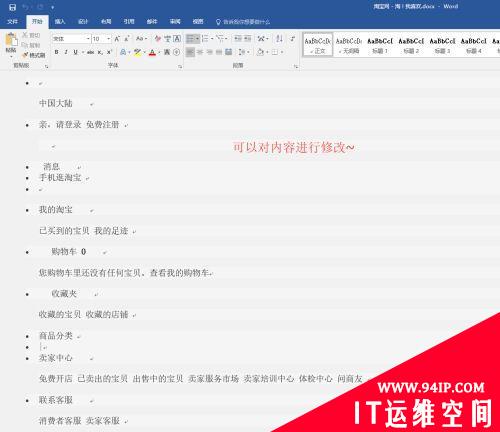Click the text highlight color marker icon
The height and width of the screenshot is (432, 500).
(x=137, y=52)
